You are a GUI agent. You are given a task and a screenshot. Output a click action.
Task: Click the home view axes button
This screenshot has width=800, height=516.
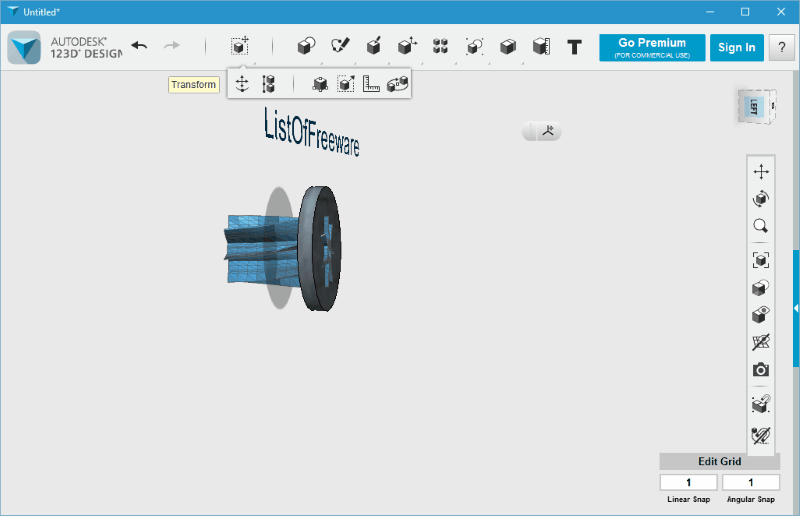click(x=548, y=132)
